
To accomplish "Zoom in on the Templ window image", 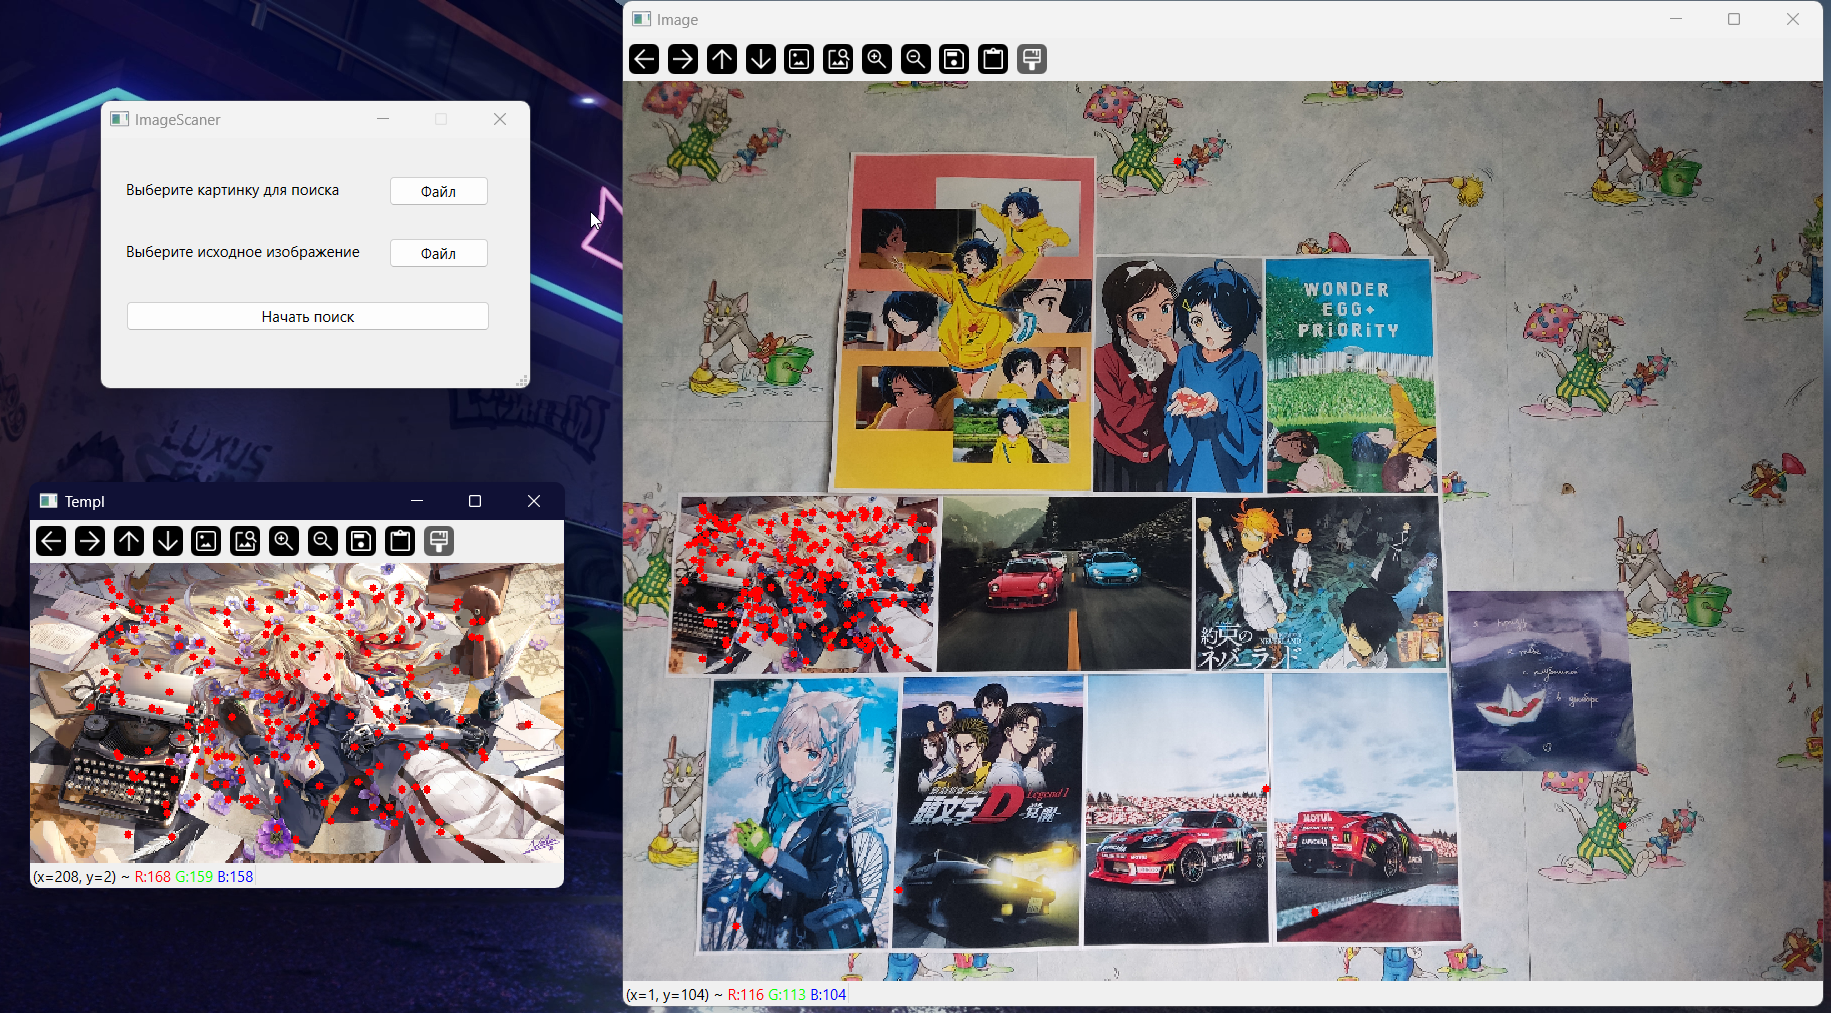I will [x=284, y=541].
